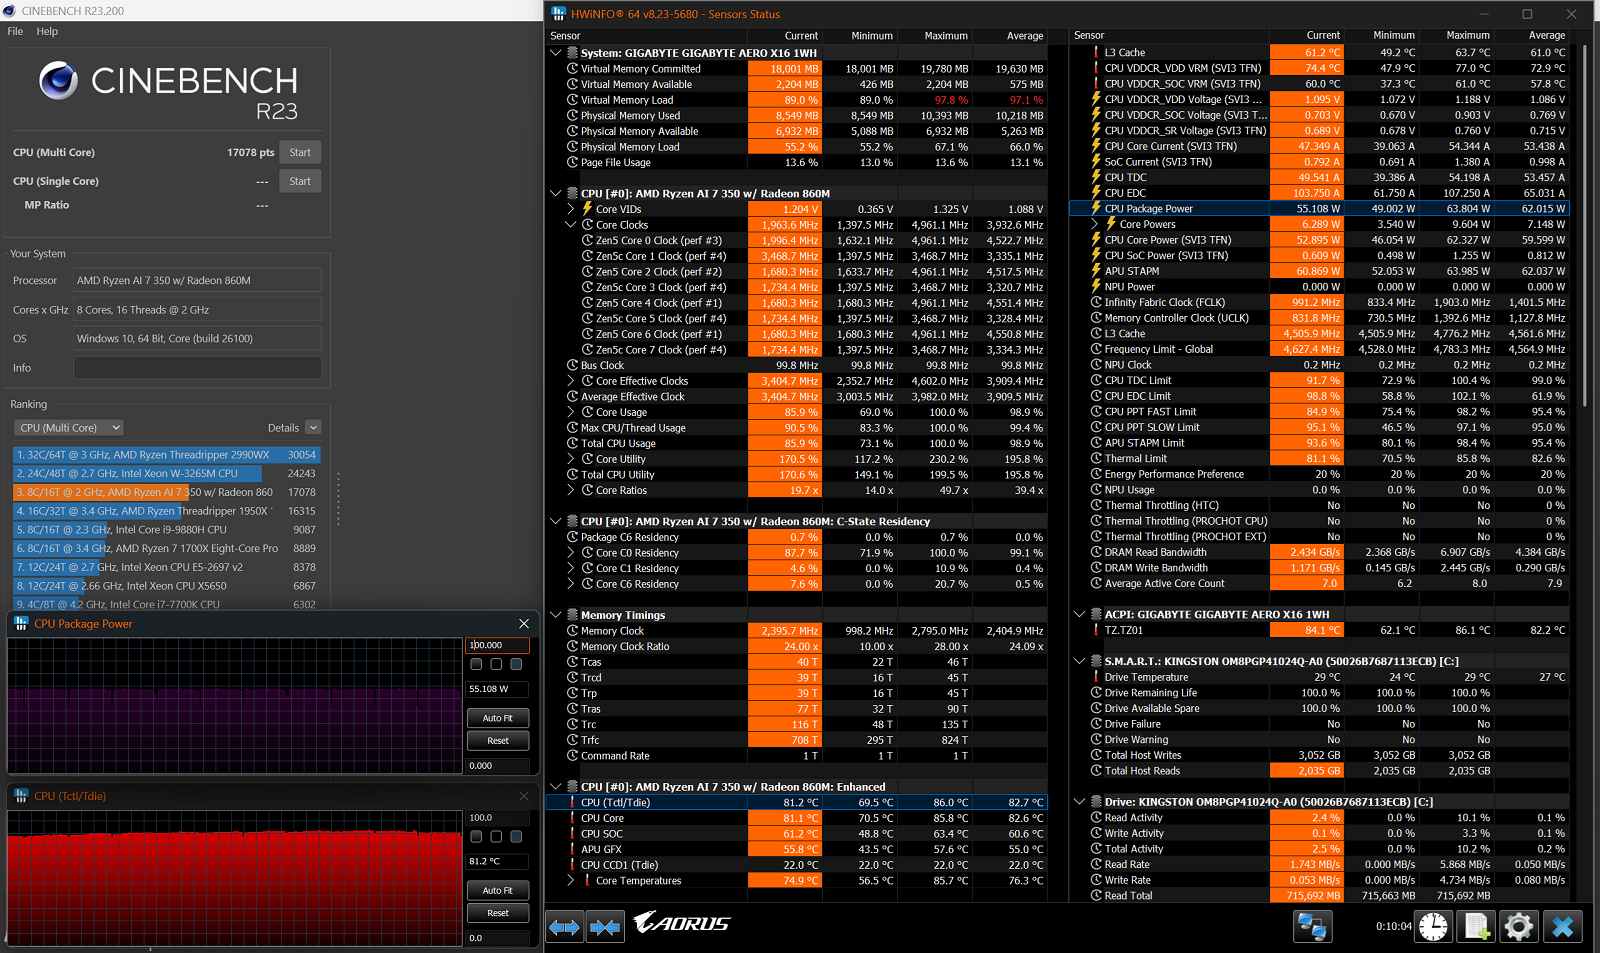Select the CPU Package Power sensor row

click(1319, 208)
